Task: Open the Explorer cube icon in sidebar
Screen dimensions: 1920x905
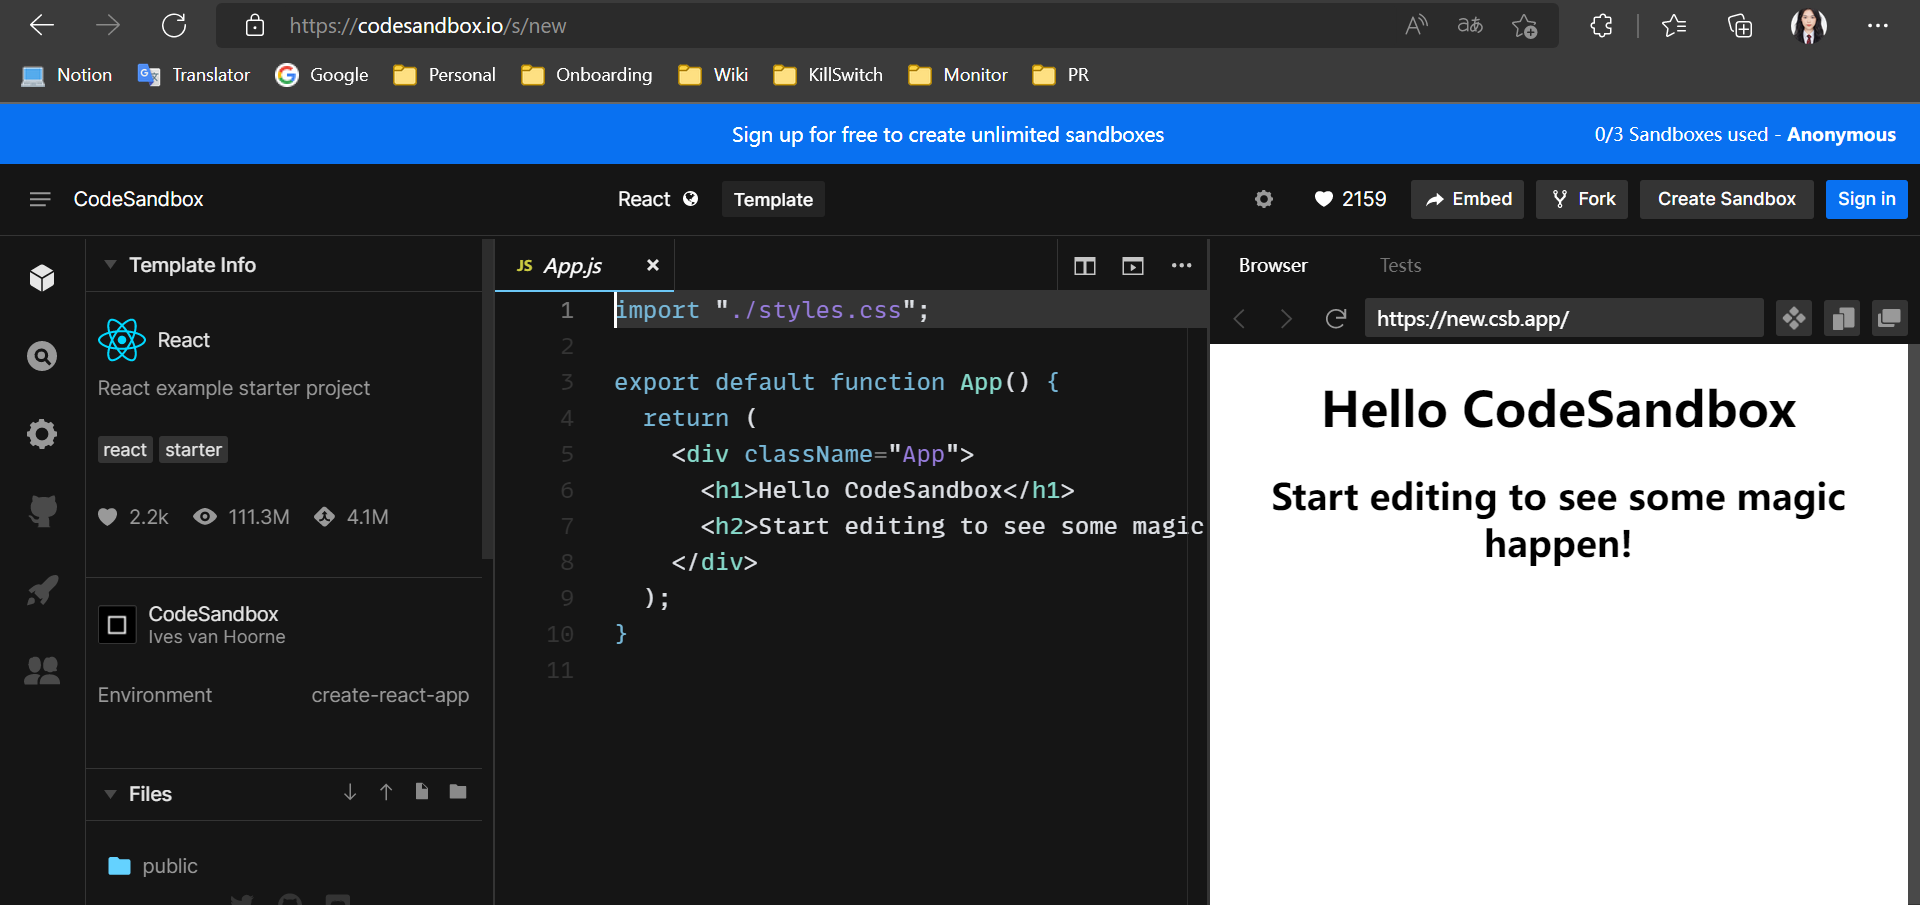Action: coord(42,278)
